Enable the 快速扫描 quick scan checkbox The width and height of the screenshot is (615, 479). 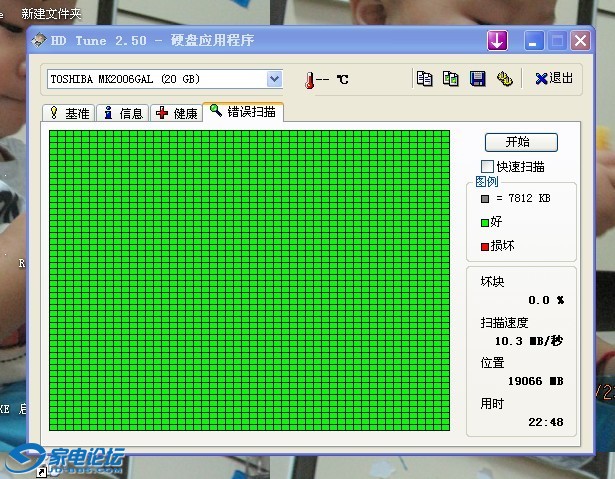(x=487, y=166)
